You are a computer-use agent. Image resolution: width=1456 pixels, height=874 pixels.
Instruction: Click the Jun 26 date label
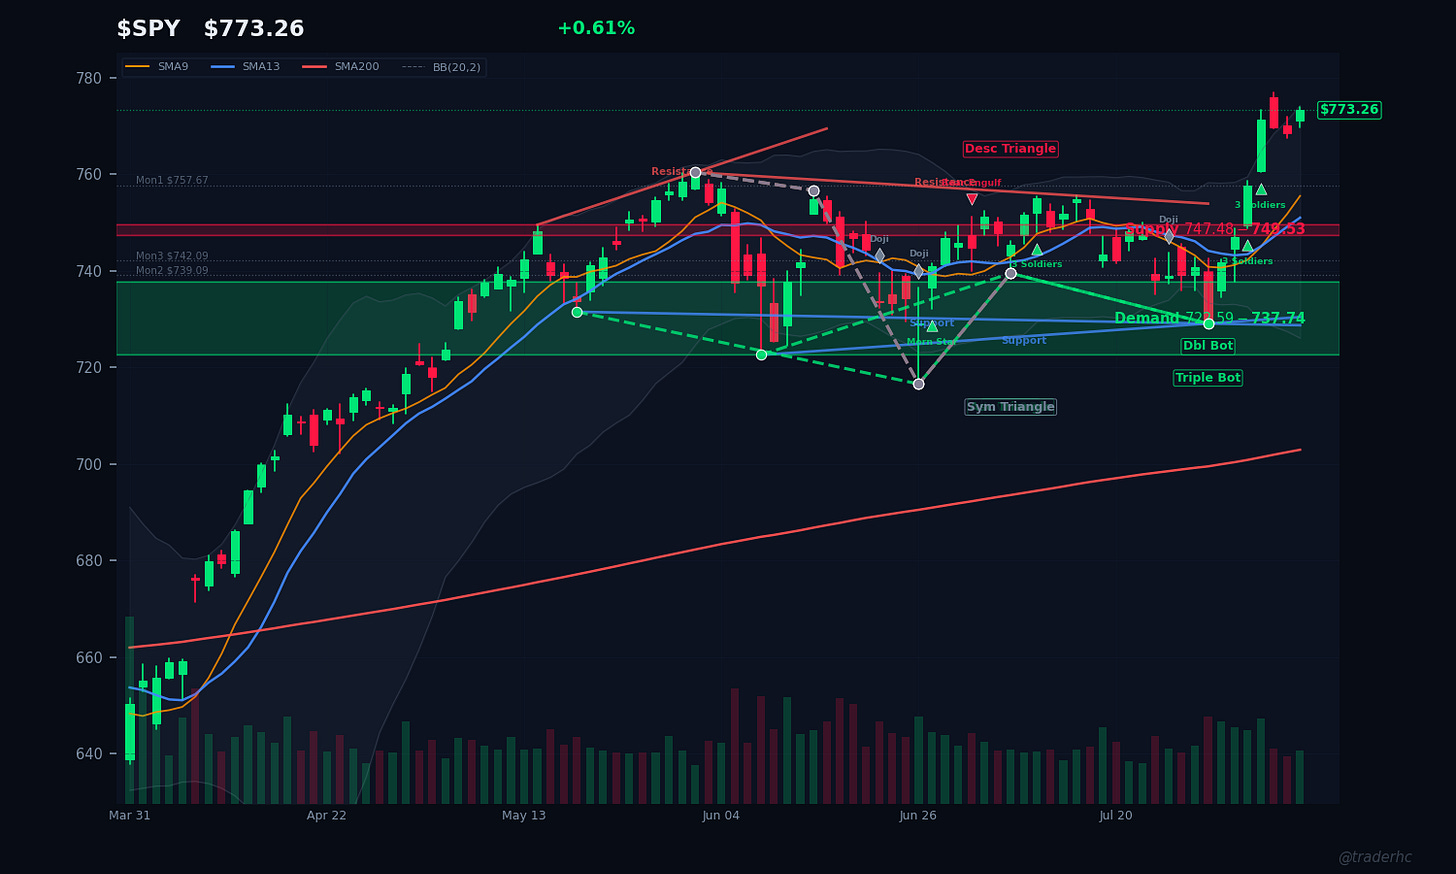(918, 816)
